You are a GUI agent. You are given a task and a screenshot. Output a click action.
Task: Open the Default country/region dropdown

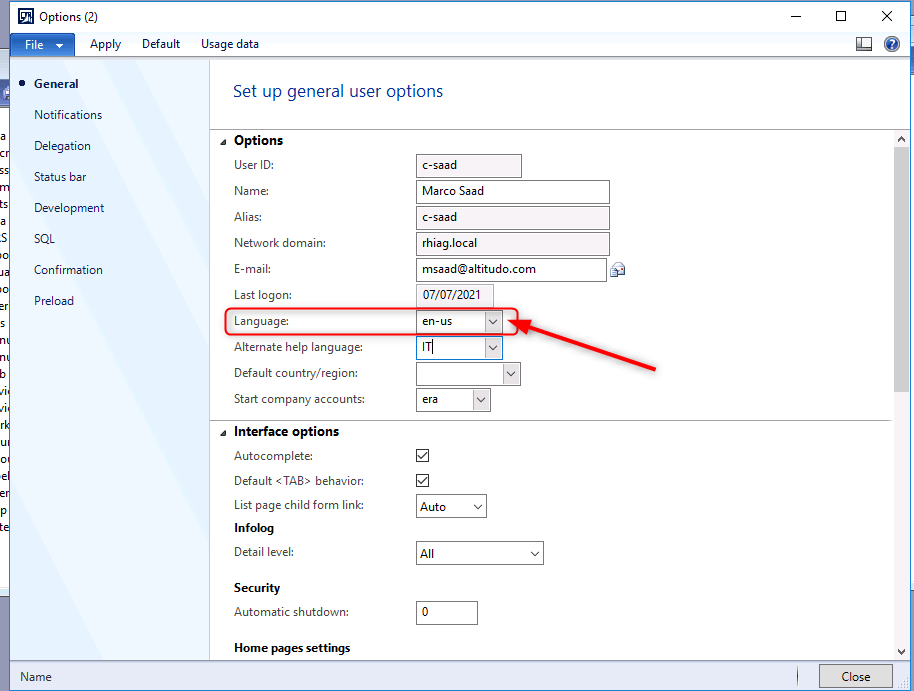click(x=511, y=374)
